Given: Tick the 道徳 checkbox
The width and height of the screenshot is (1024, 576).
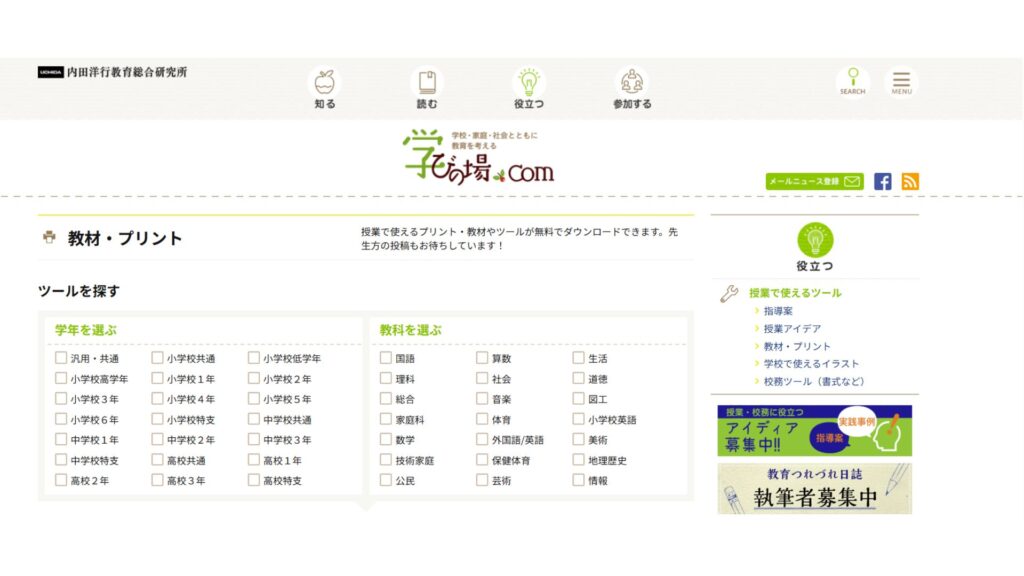Looking at the screenshot, I should pos(579,378).
